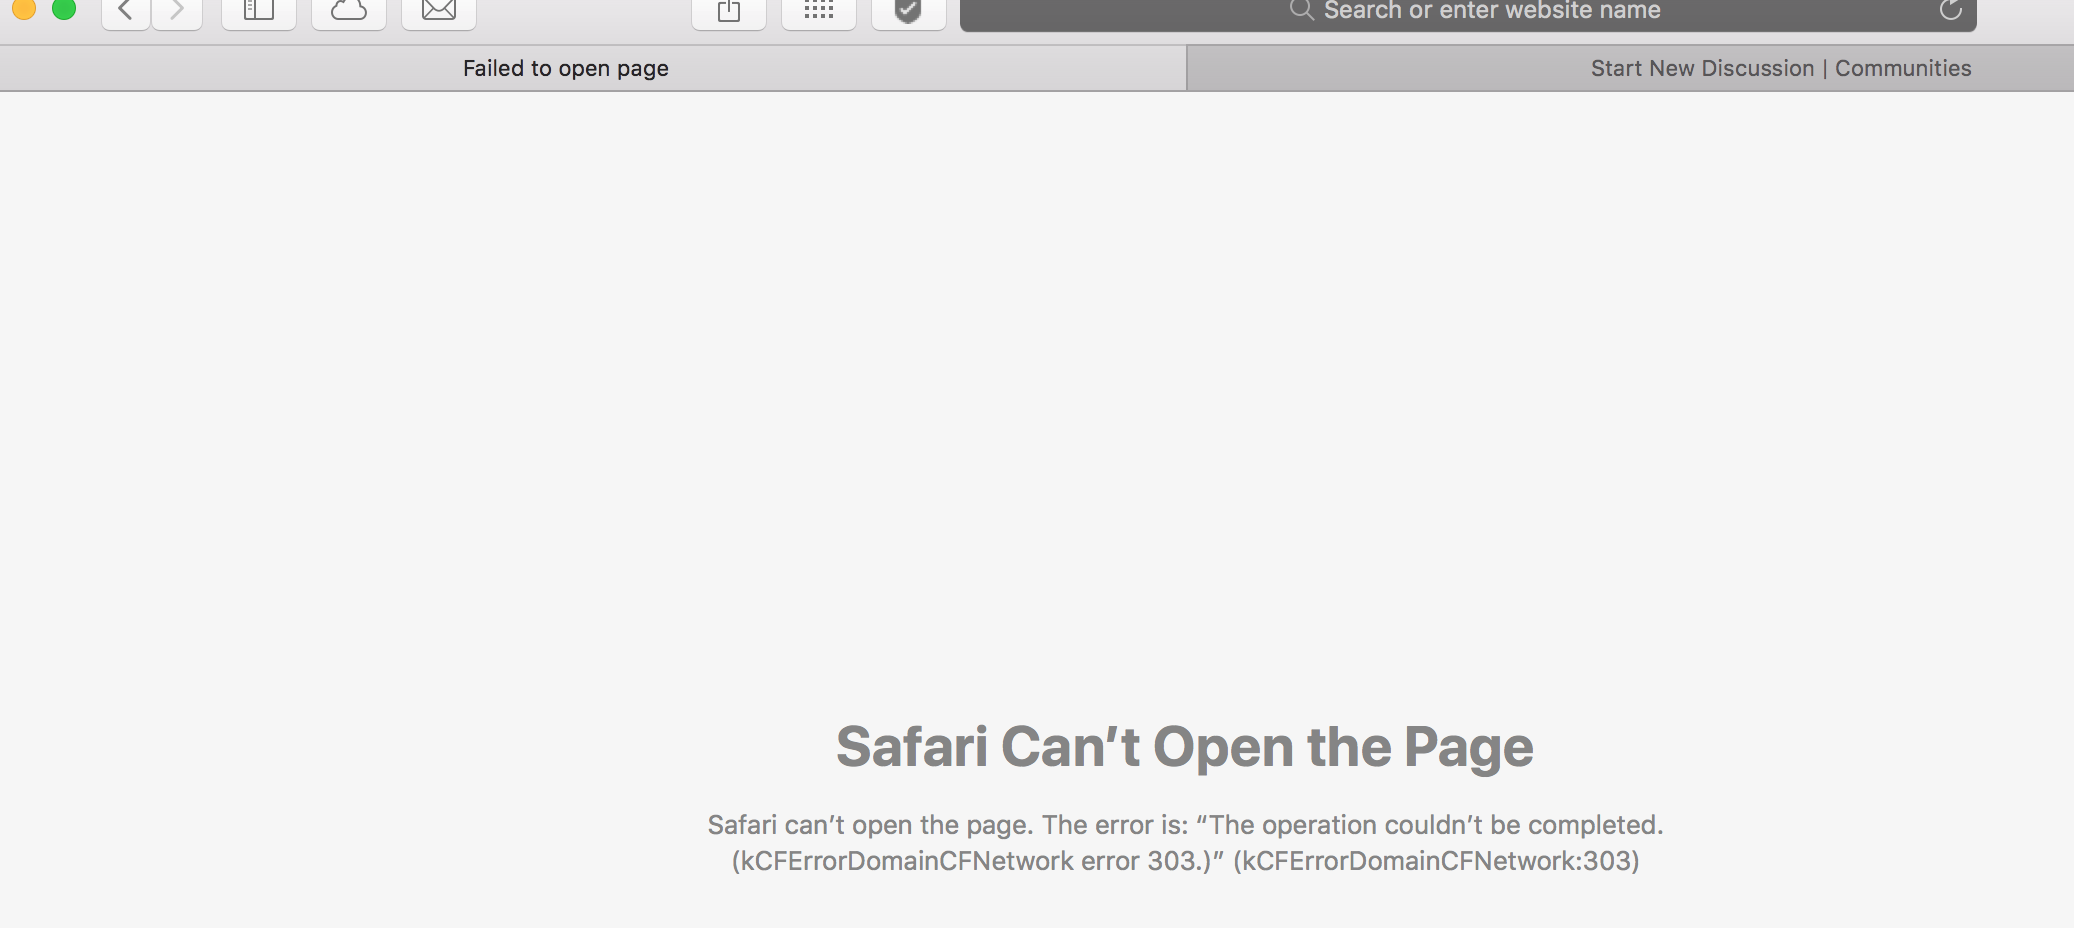
Task: Open iCloud Tabs from the toolbar
Action: tap(349, 12)
